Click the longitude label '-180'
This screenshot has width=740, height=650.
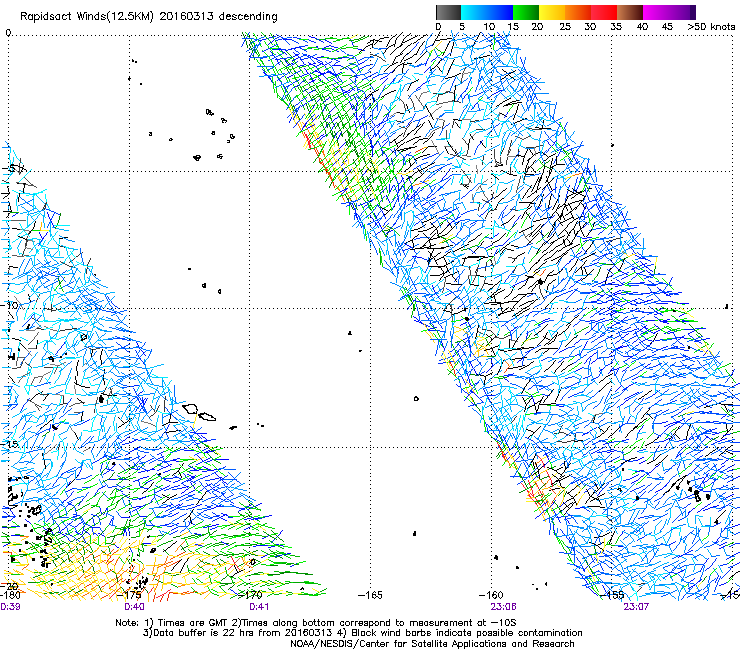coord(9,595)
